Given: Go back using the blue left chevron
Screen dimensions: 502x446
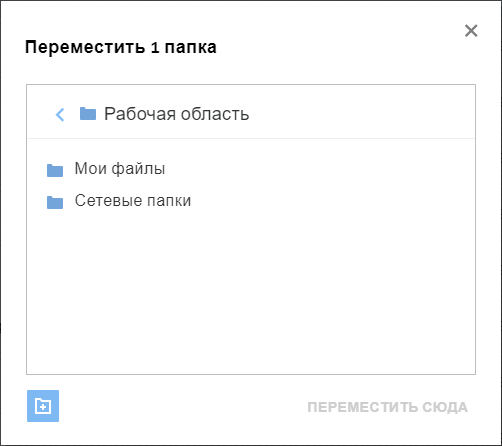Looking at the screenshot, I should click(60, 115).
